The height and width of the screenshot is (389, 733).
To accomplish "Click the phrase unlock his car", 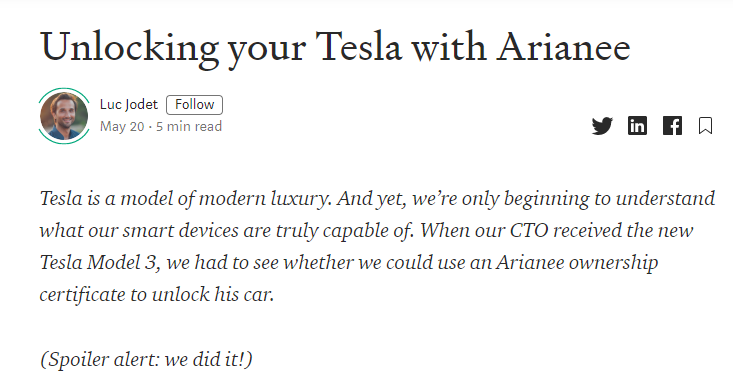I will [x=213, y=295].
